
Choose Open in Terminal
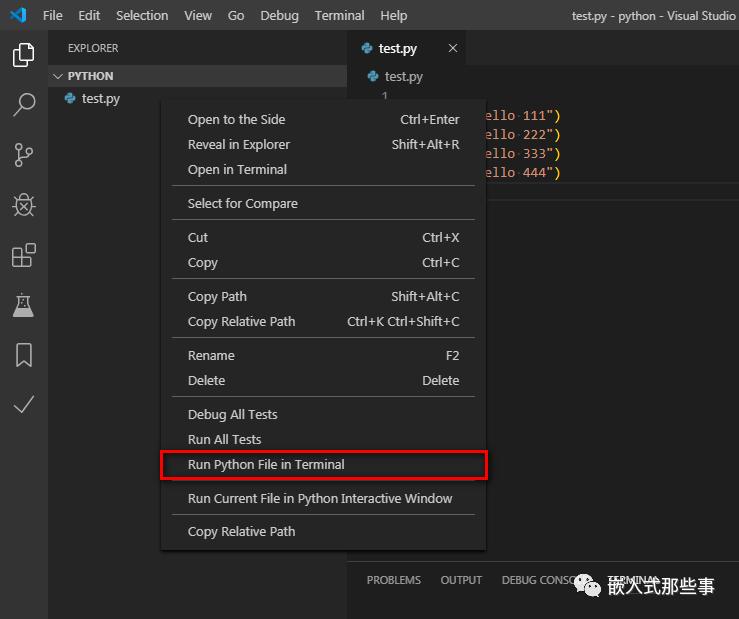323,170
